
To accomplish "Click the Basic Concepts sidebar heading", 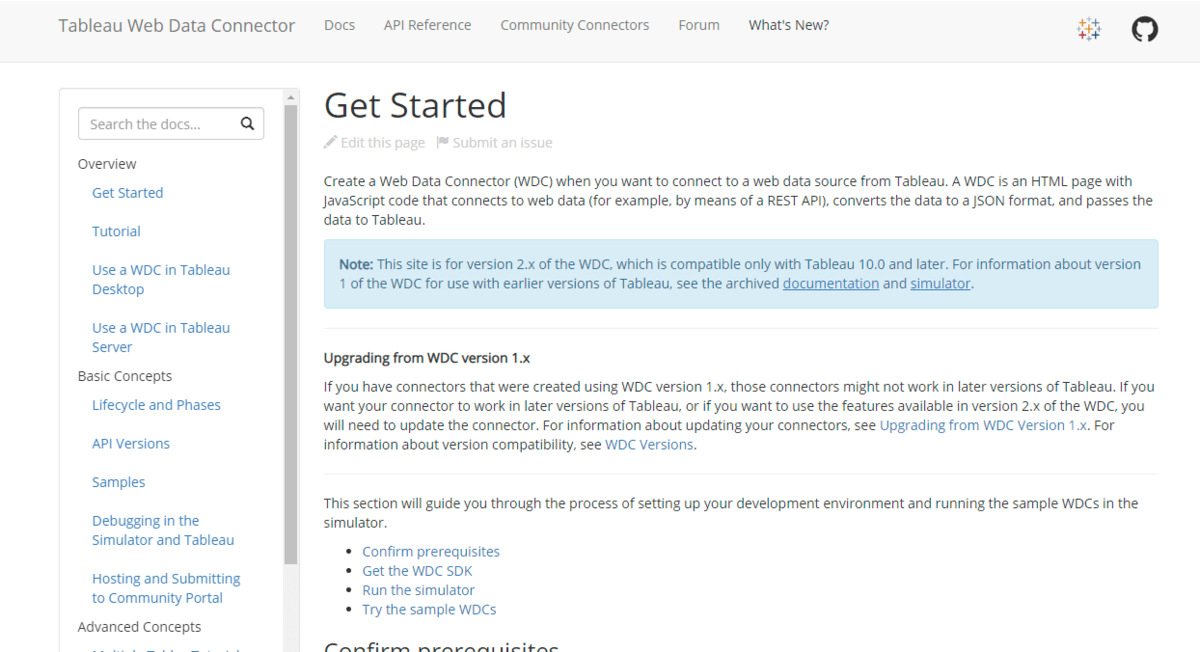I will point(125,376).
